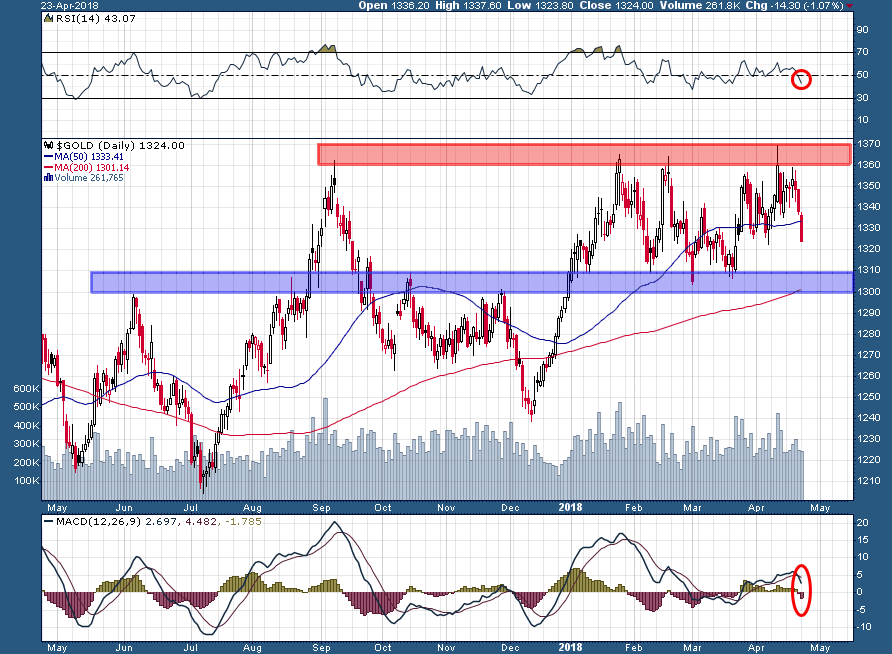Click the 70 level on RSI axis

coord(863,52)
